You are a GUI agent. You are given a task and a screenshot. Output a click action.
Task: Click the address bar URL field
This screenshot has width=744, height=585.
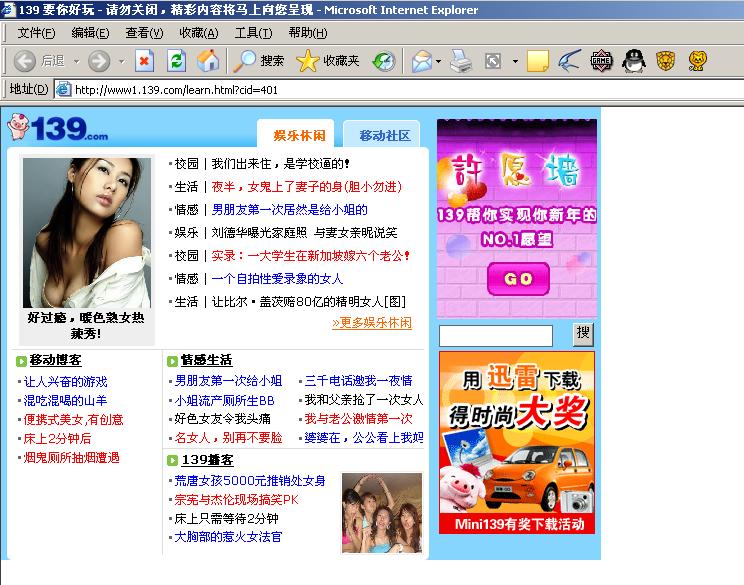click(x=400, y=90)
